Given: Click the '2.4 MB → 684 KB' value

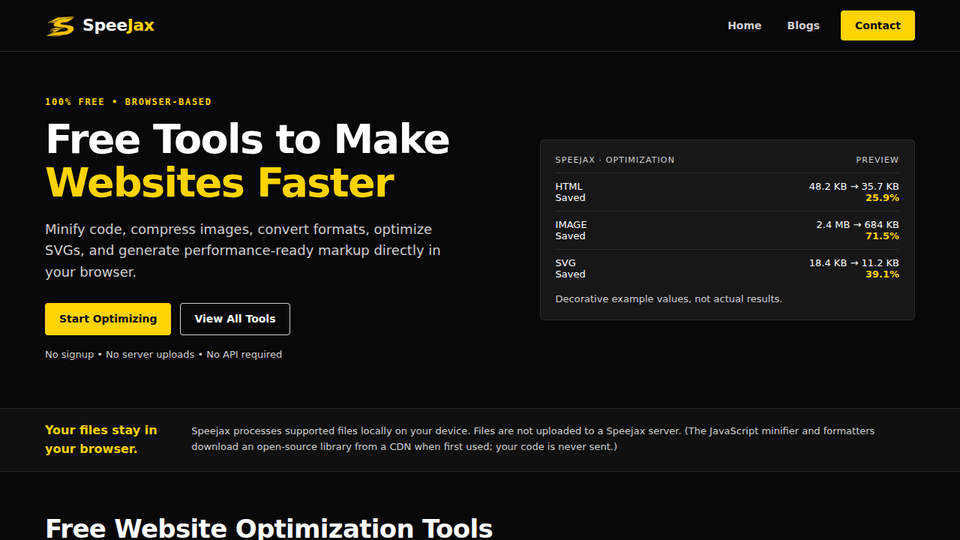Looking at the screenshot, I should tap(857, 225).
